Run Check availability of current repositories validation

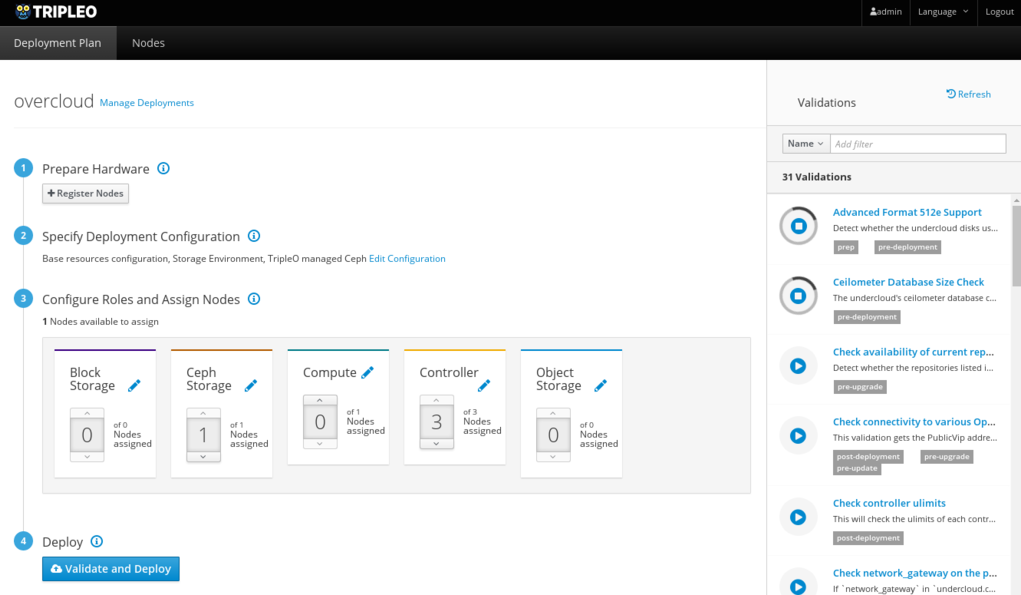[x=798, y=366]
